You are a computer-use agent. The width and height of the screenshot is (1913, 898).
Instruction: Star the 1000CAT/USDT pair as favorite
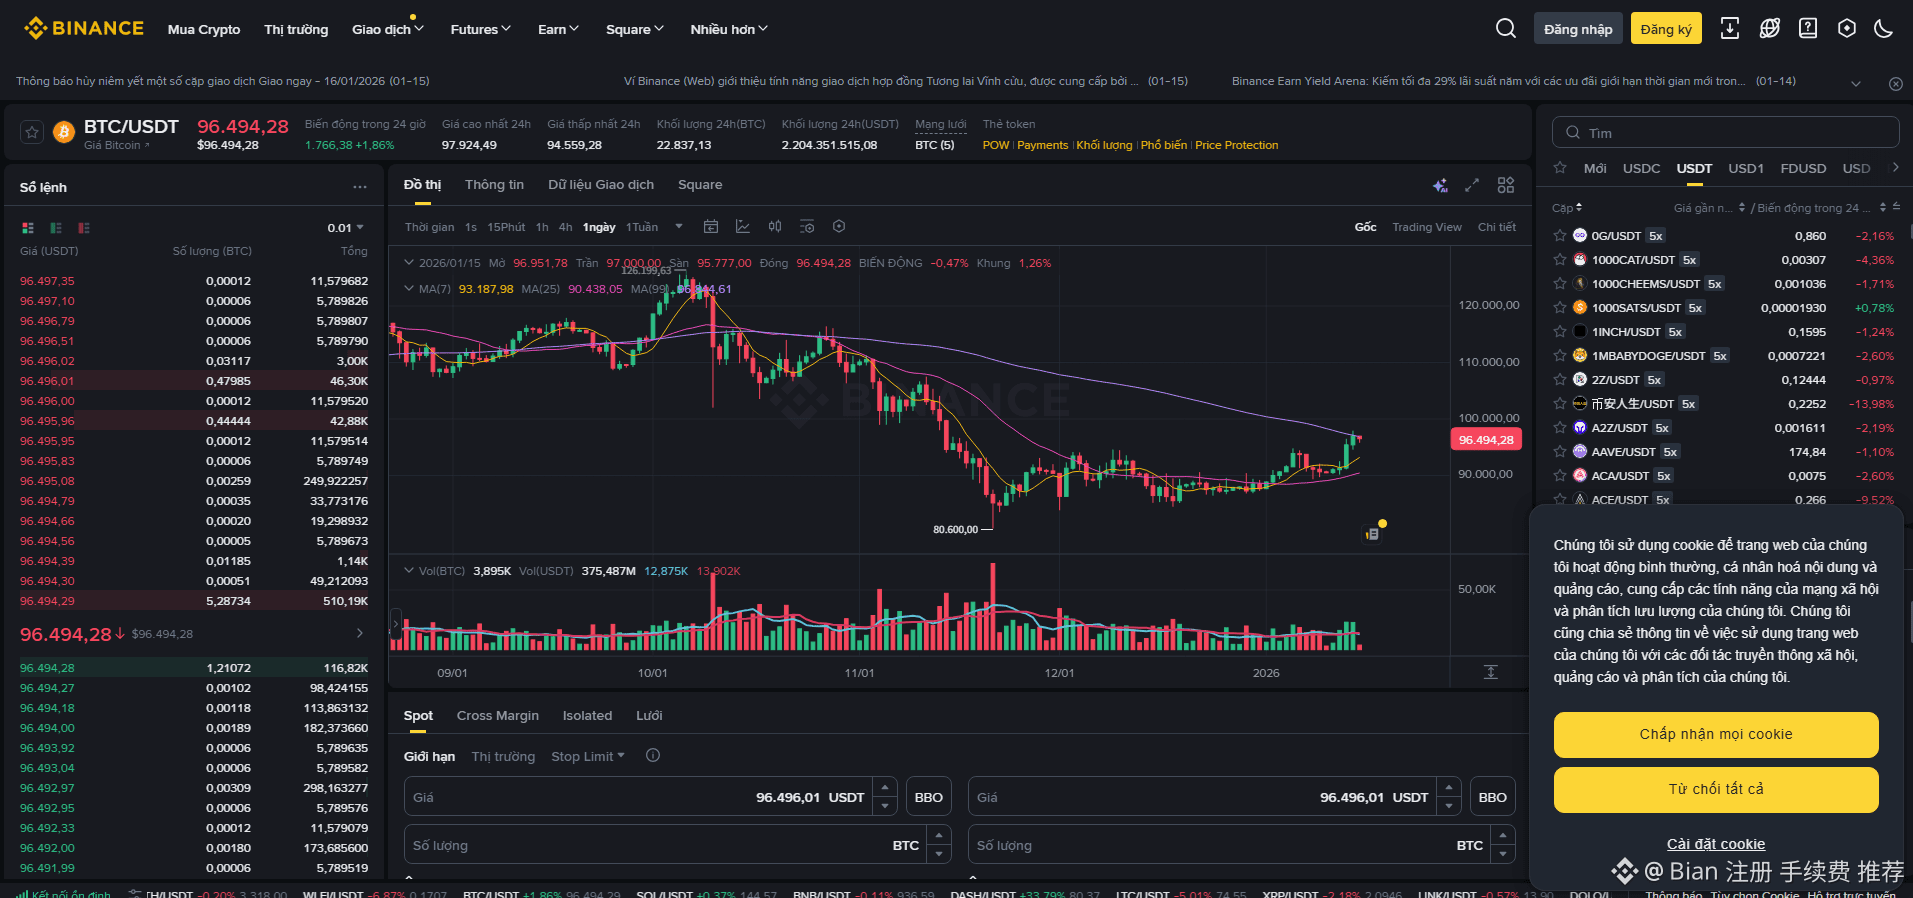[1560, 260]
